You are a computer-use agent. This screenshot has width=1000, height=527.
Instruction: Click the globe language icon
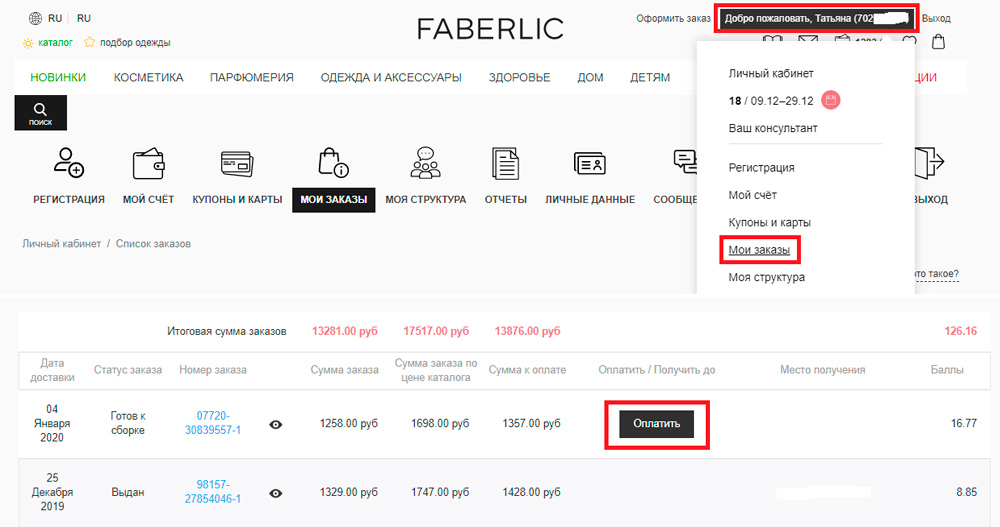pos(36,19)
